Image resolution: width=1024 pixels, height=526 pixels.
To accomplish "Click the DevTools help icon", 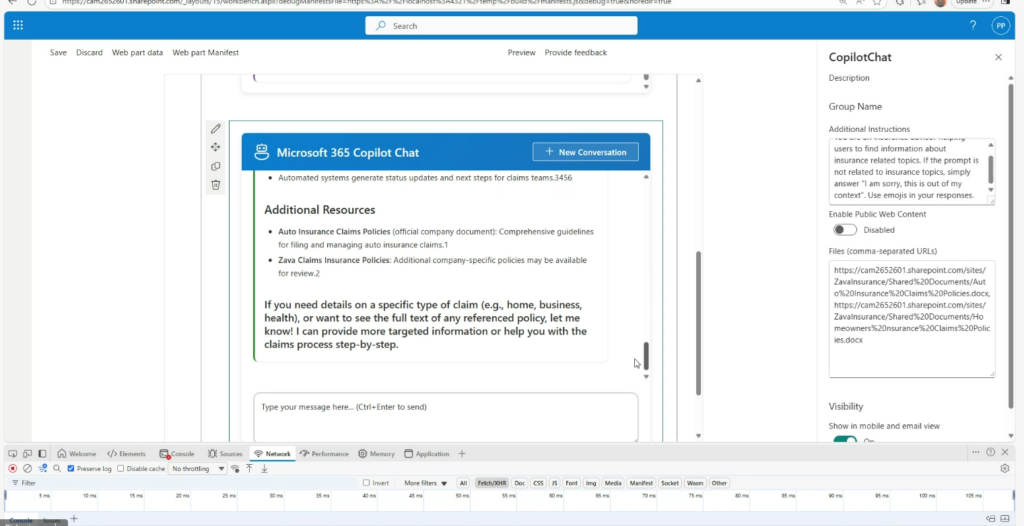I will [x=991, y=452].
